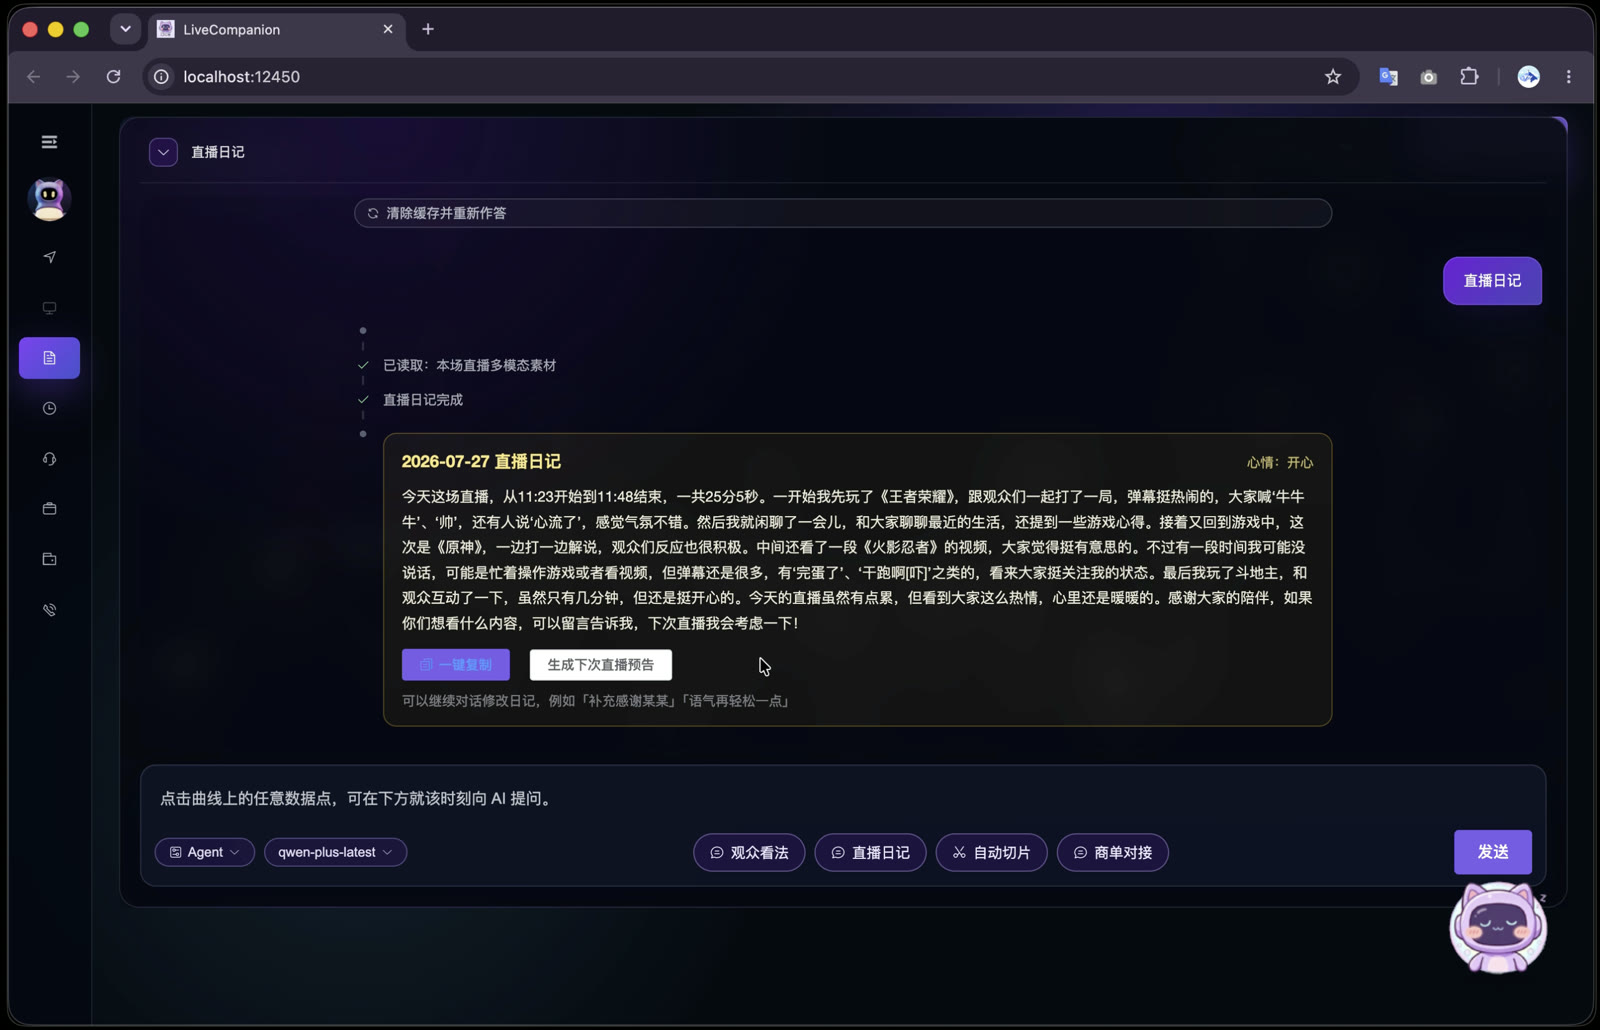1600x1030 pixels.
Task: Click the browser back arrow
Action: tap(34, 77)
